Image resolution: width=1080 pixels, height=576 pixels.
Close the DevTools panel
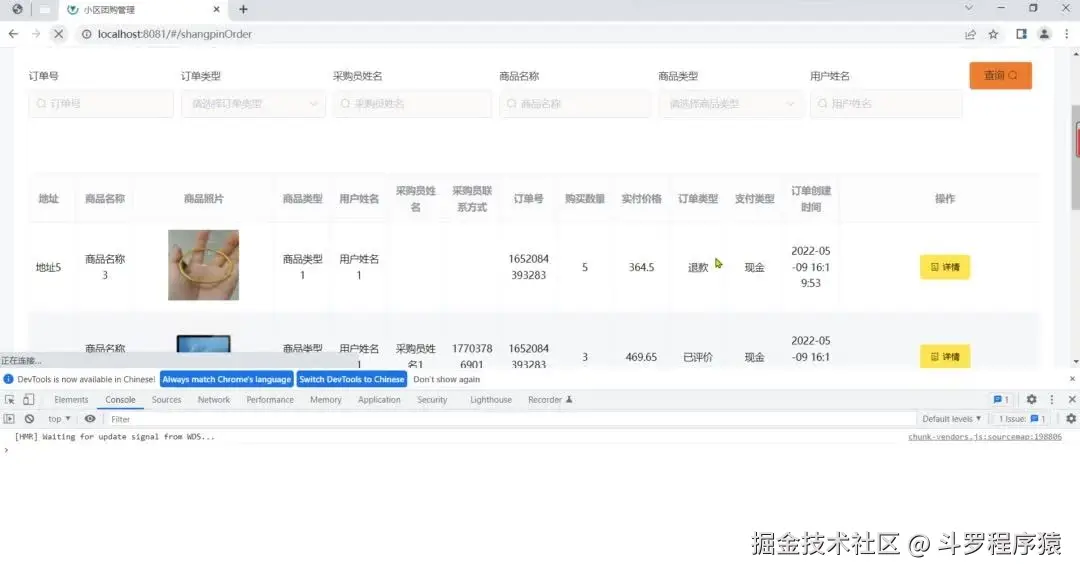[1072, 399]
